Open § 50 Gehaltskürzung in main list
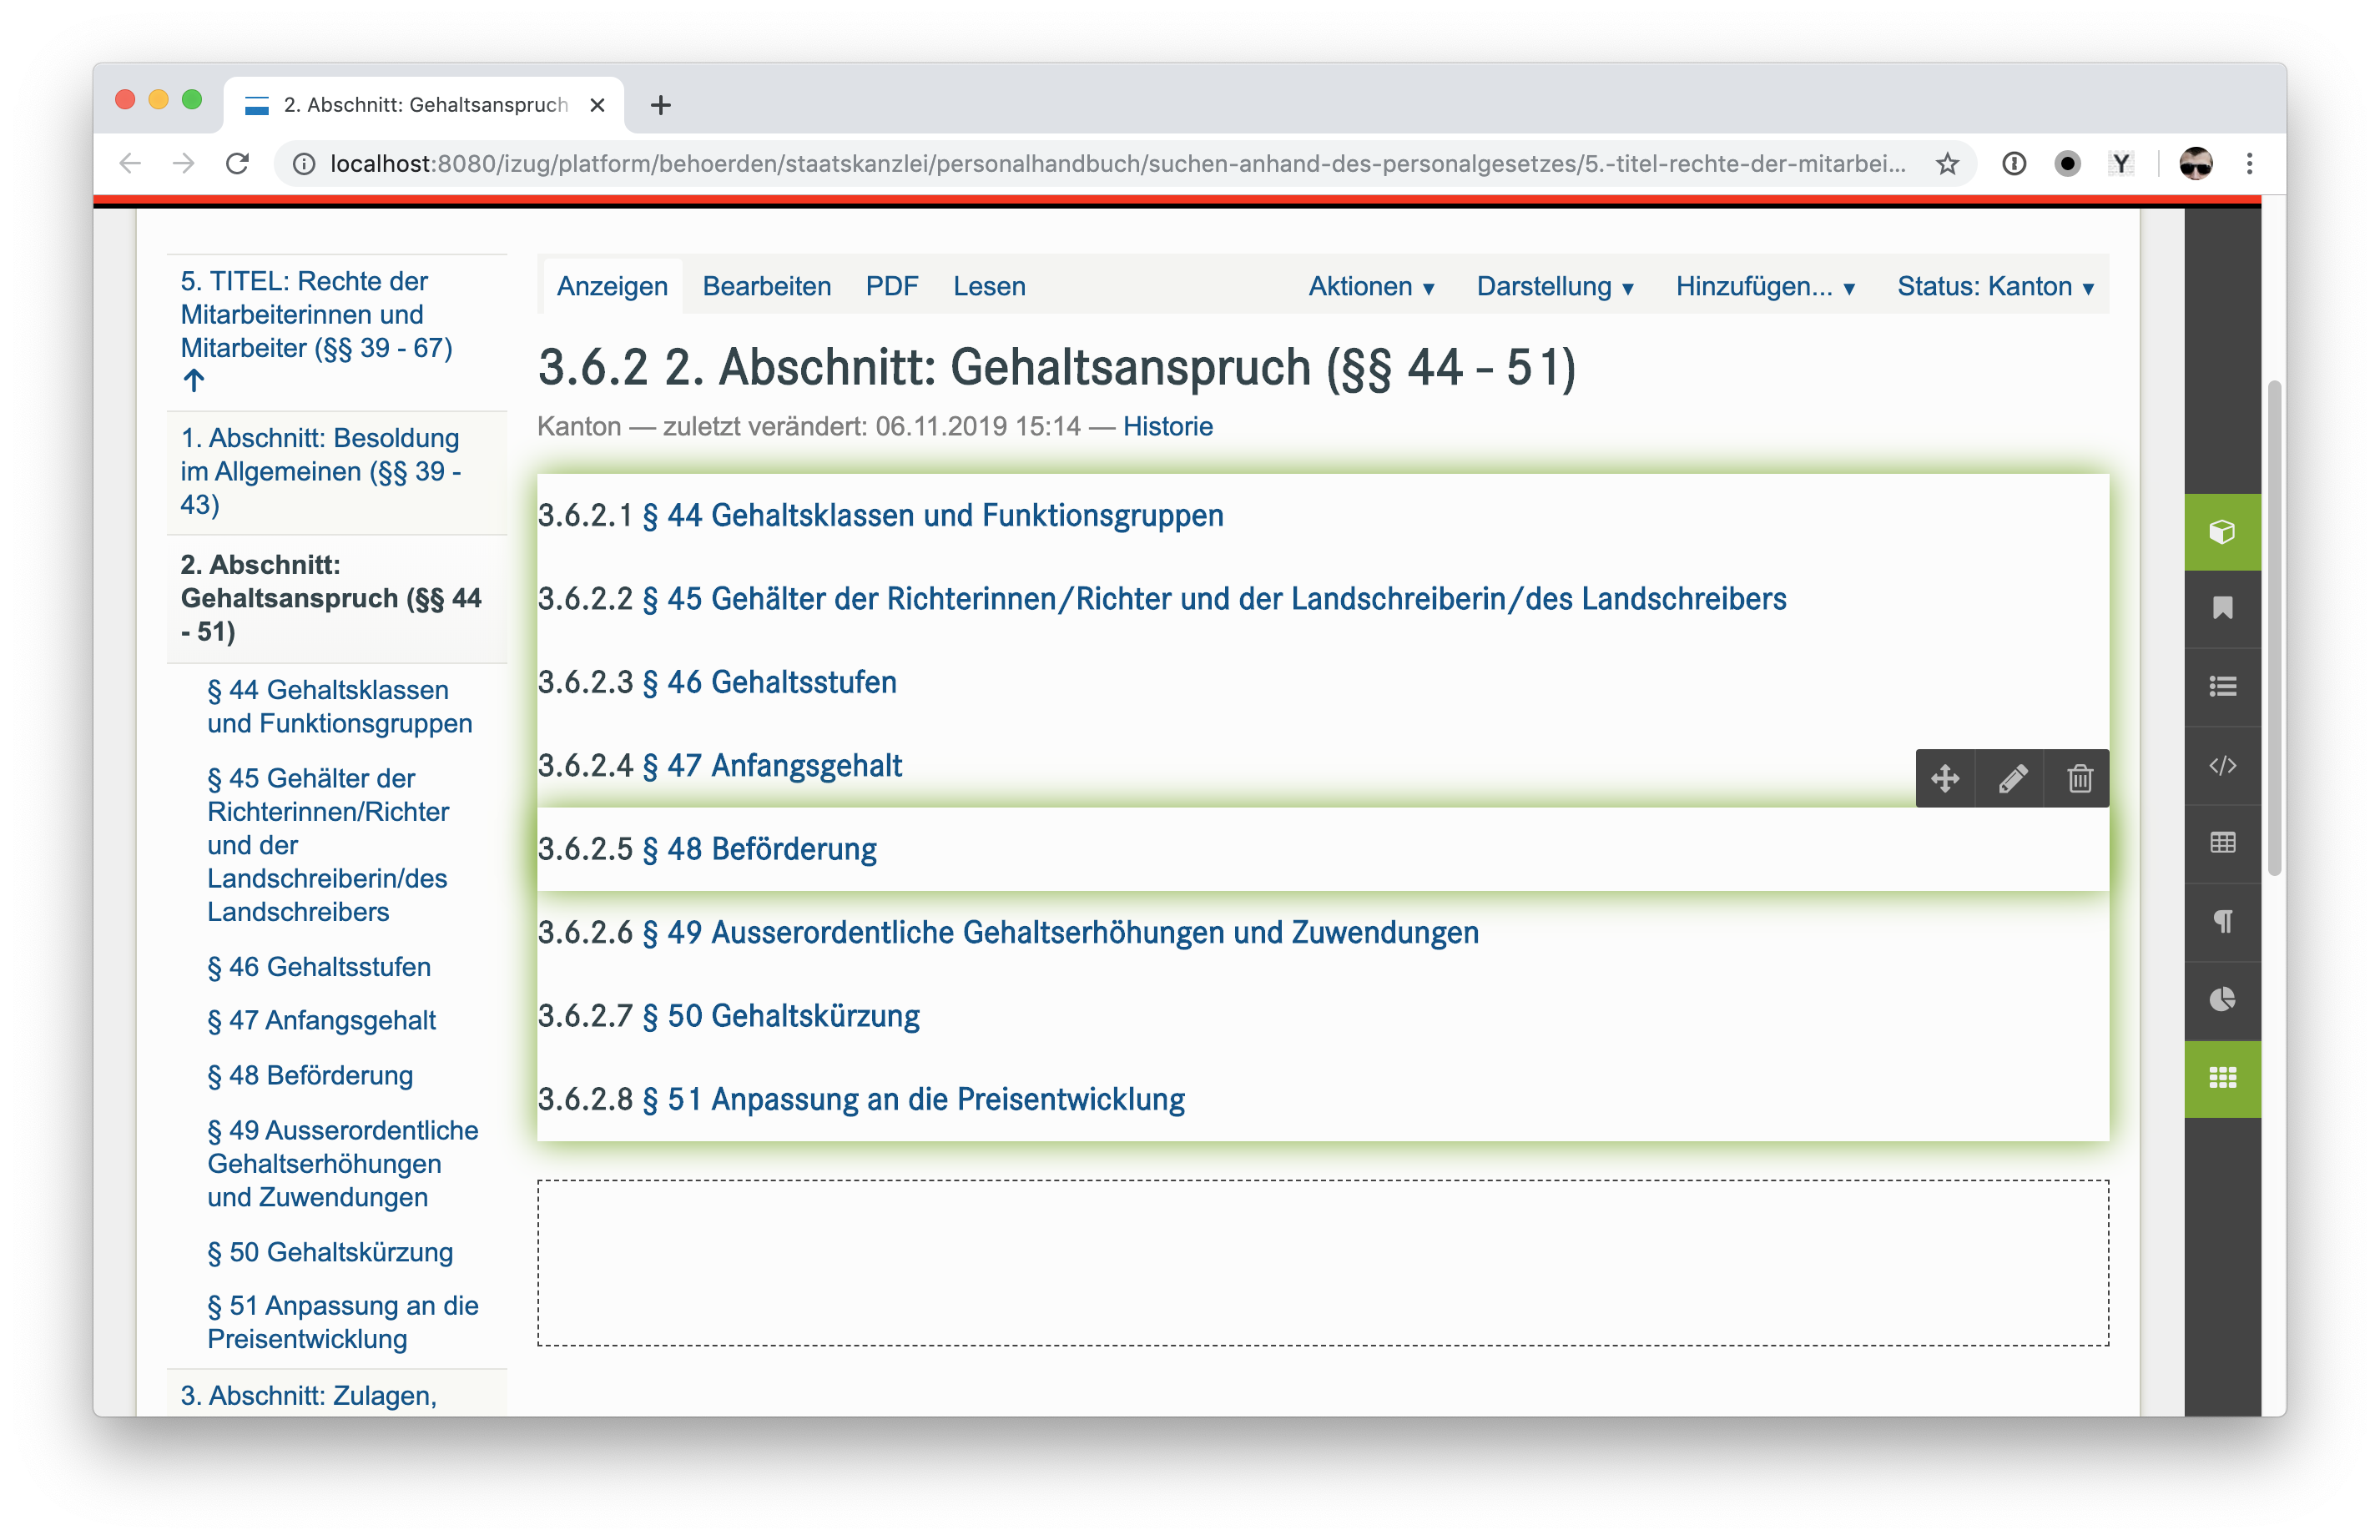Viewport: 2380px width, 1540px height. [780, 1016]
